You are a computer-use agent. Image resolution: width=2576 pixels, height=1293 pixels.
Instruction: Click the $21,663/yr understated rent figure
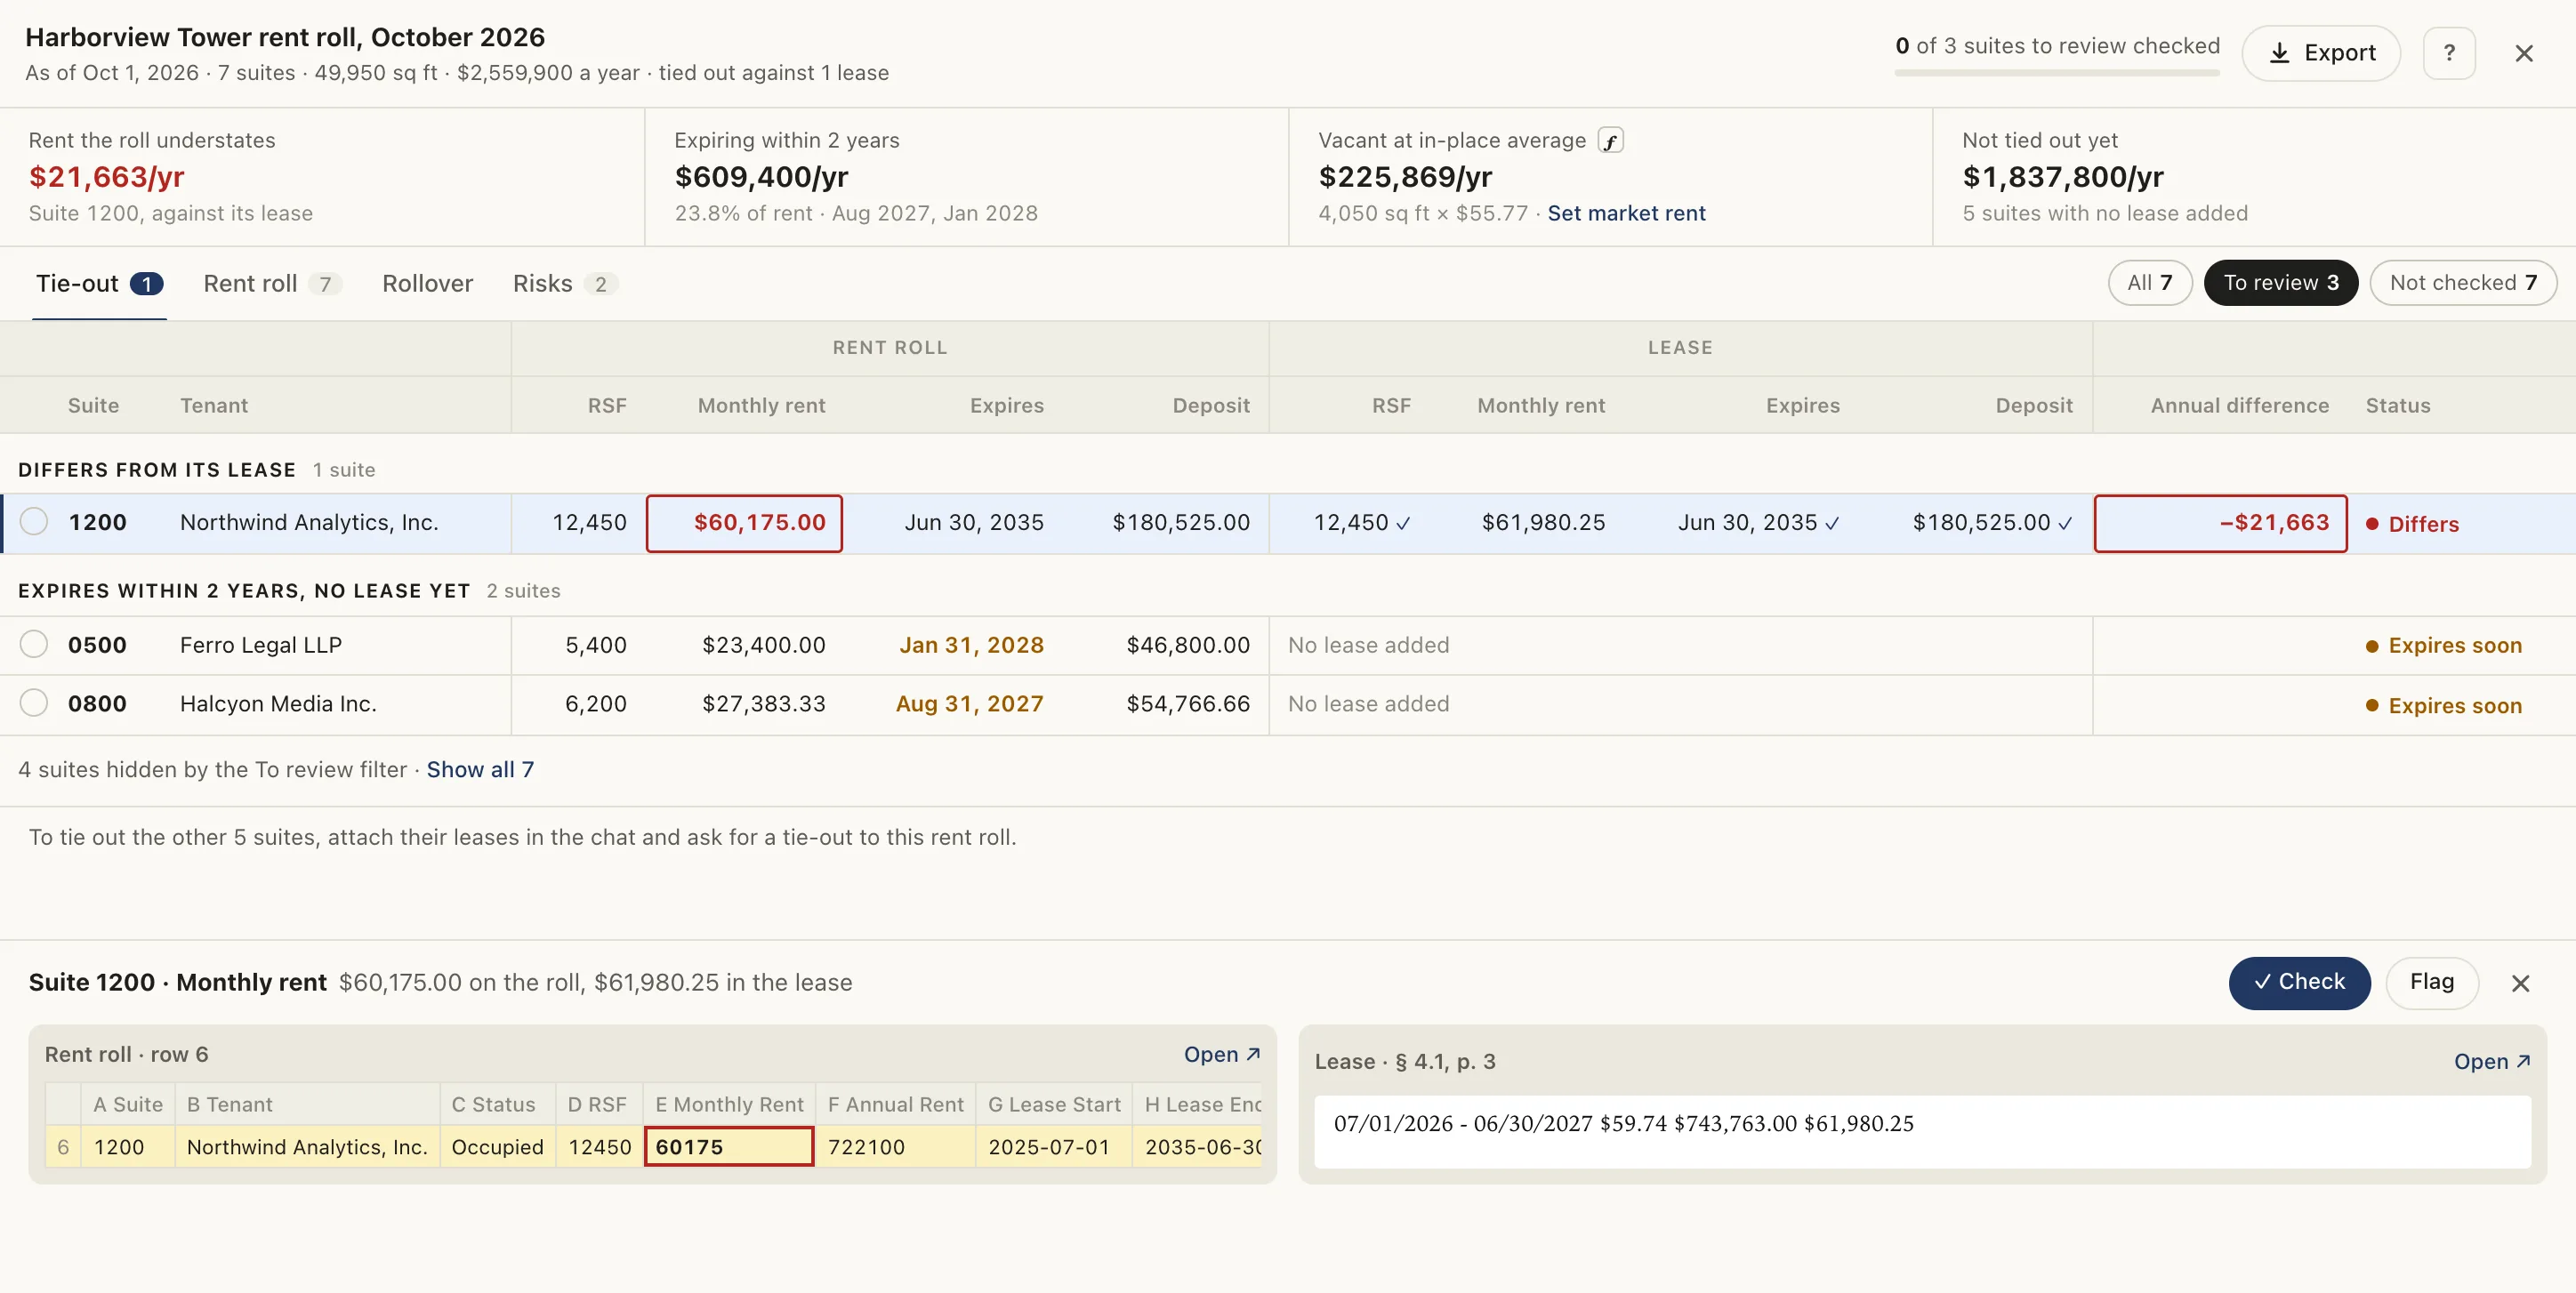pyautogui.click(x=106, y=177)
